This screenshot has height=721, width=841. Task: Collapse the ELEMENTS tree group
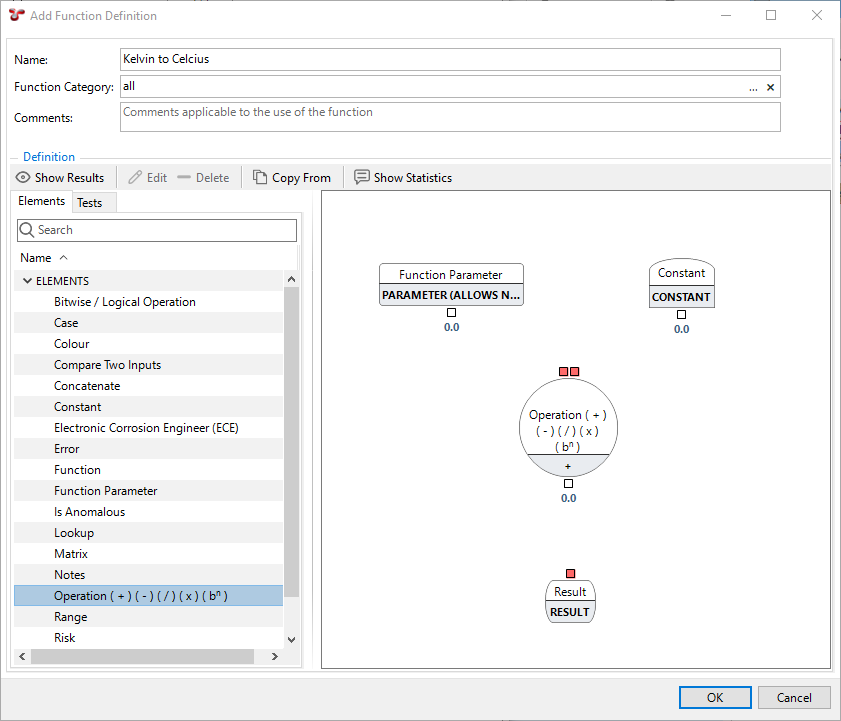click(x=27, y=281)
